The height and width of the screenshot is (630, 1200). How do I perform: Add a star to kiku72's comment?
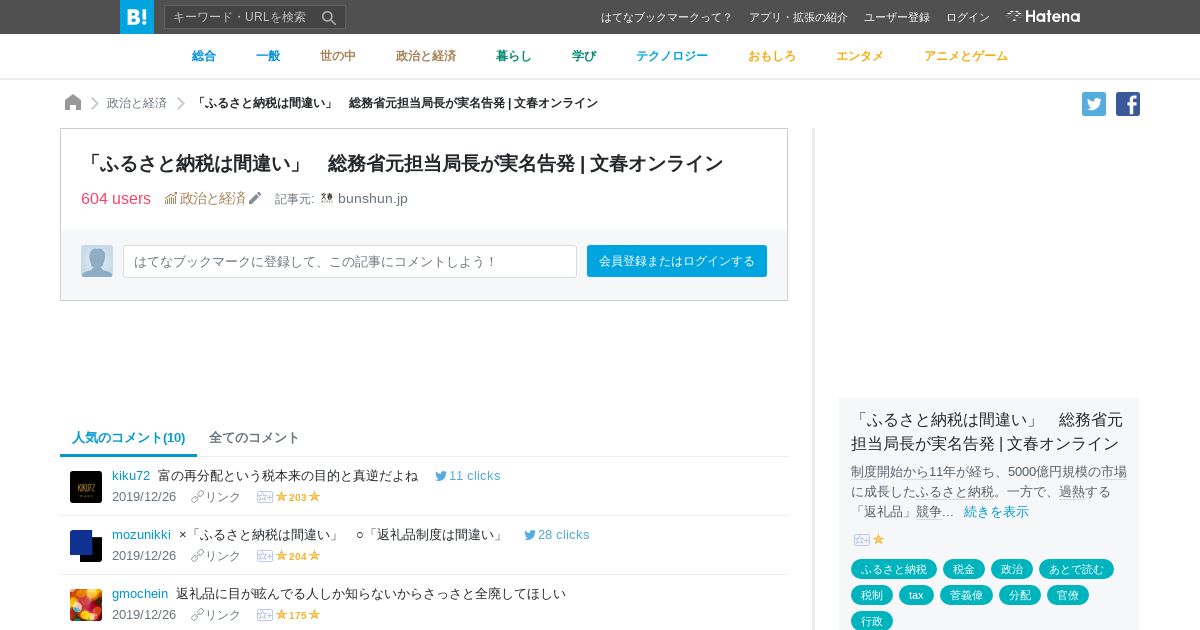tap(265, 497)
